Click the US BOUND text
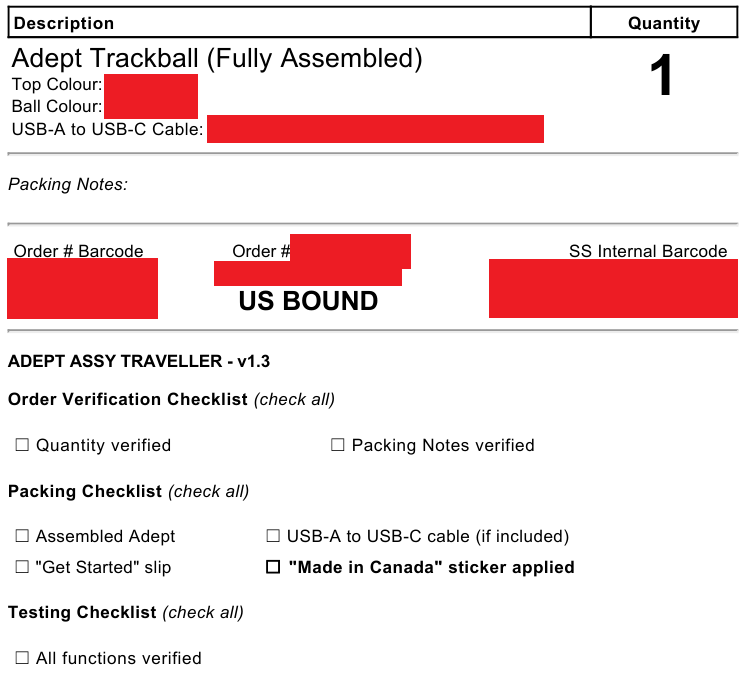 point(308,301)
